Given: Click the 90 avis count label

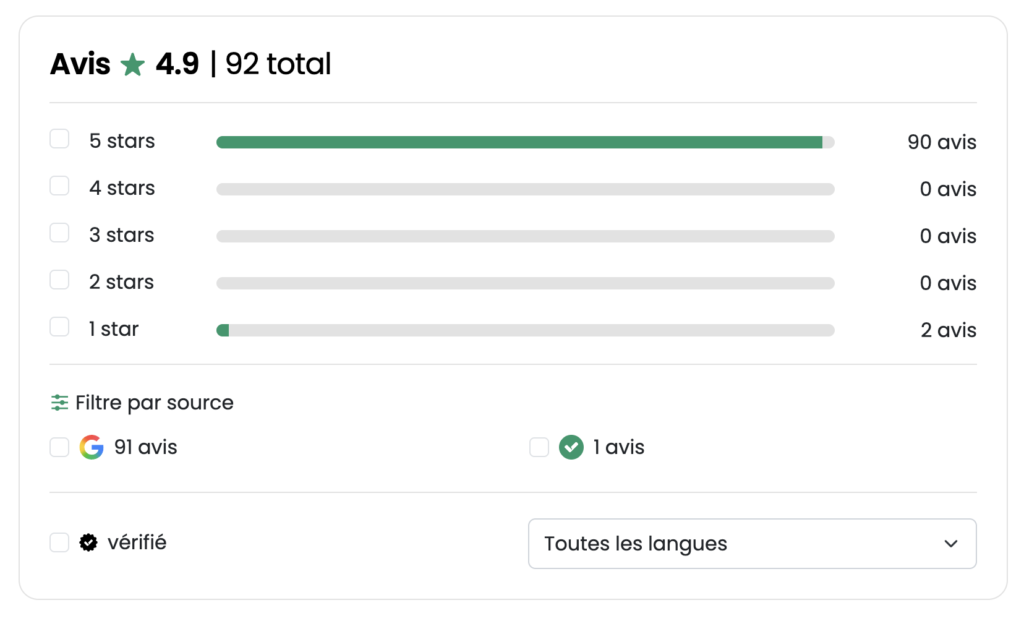Looking at the screenshot, I should [x=942, y=142].
